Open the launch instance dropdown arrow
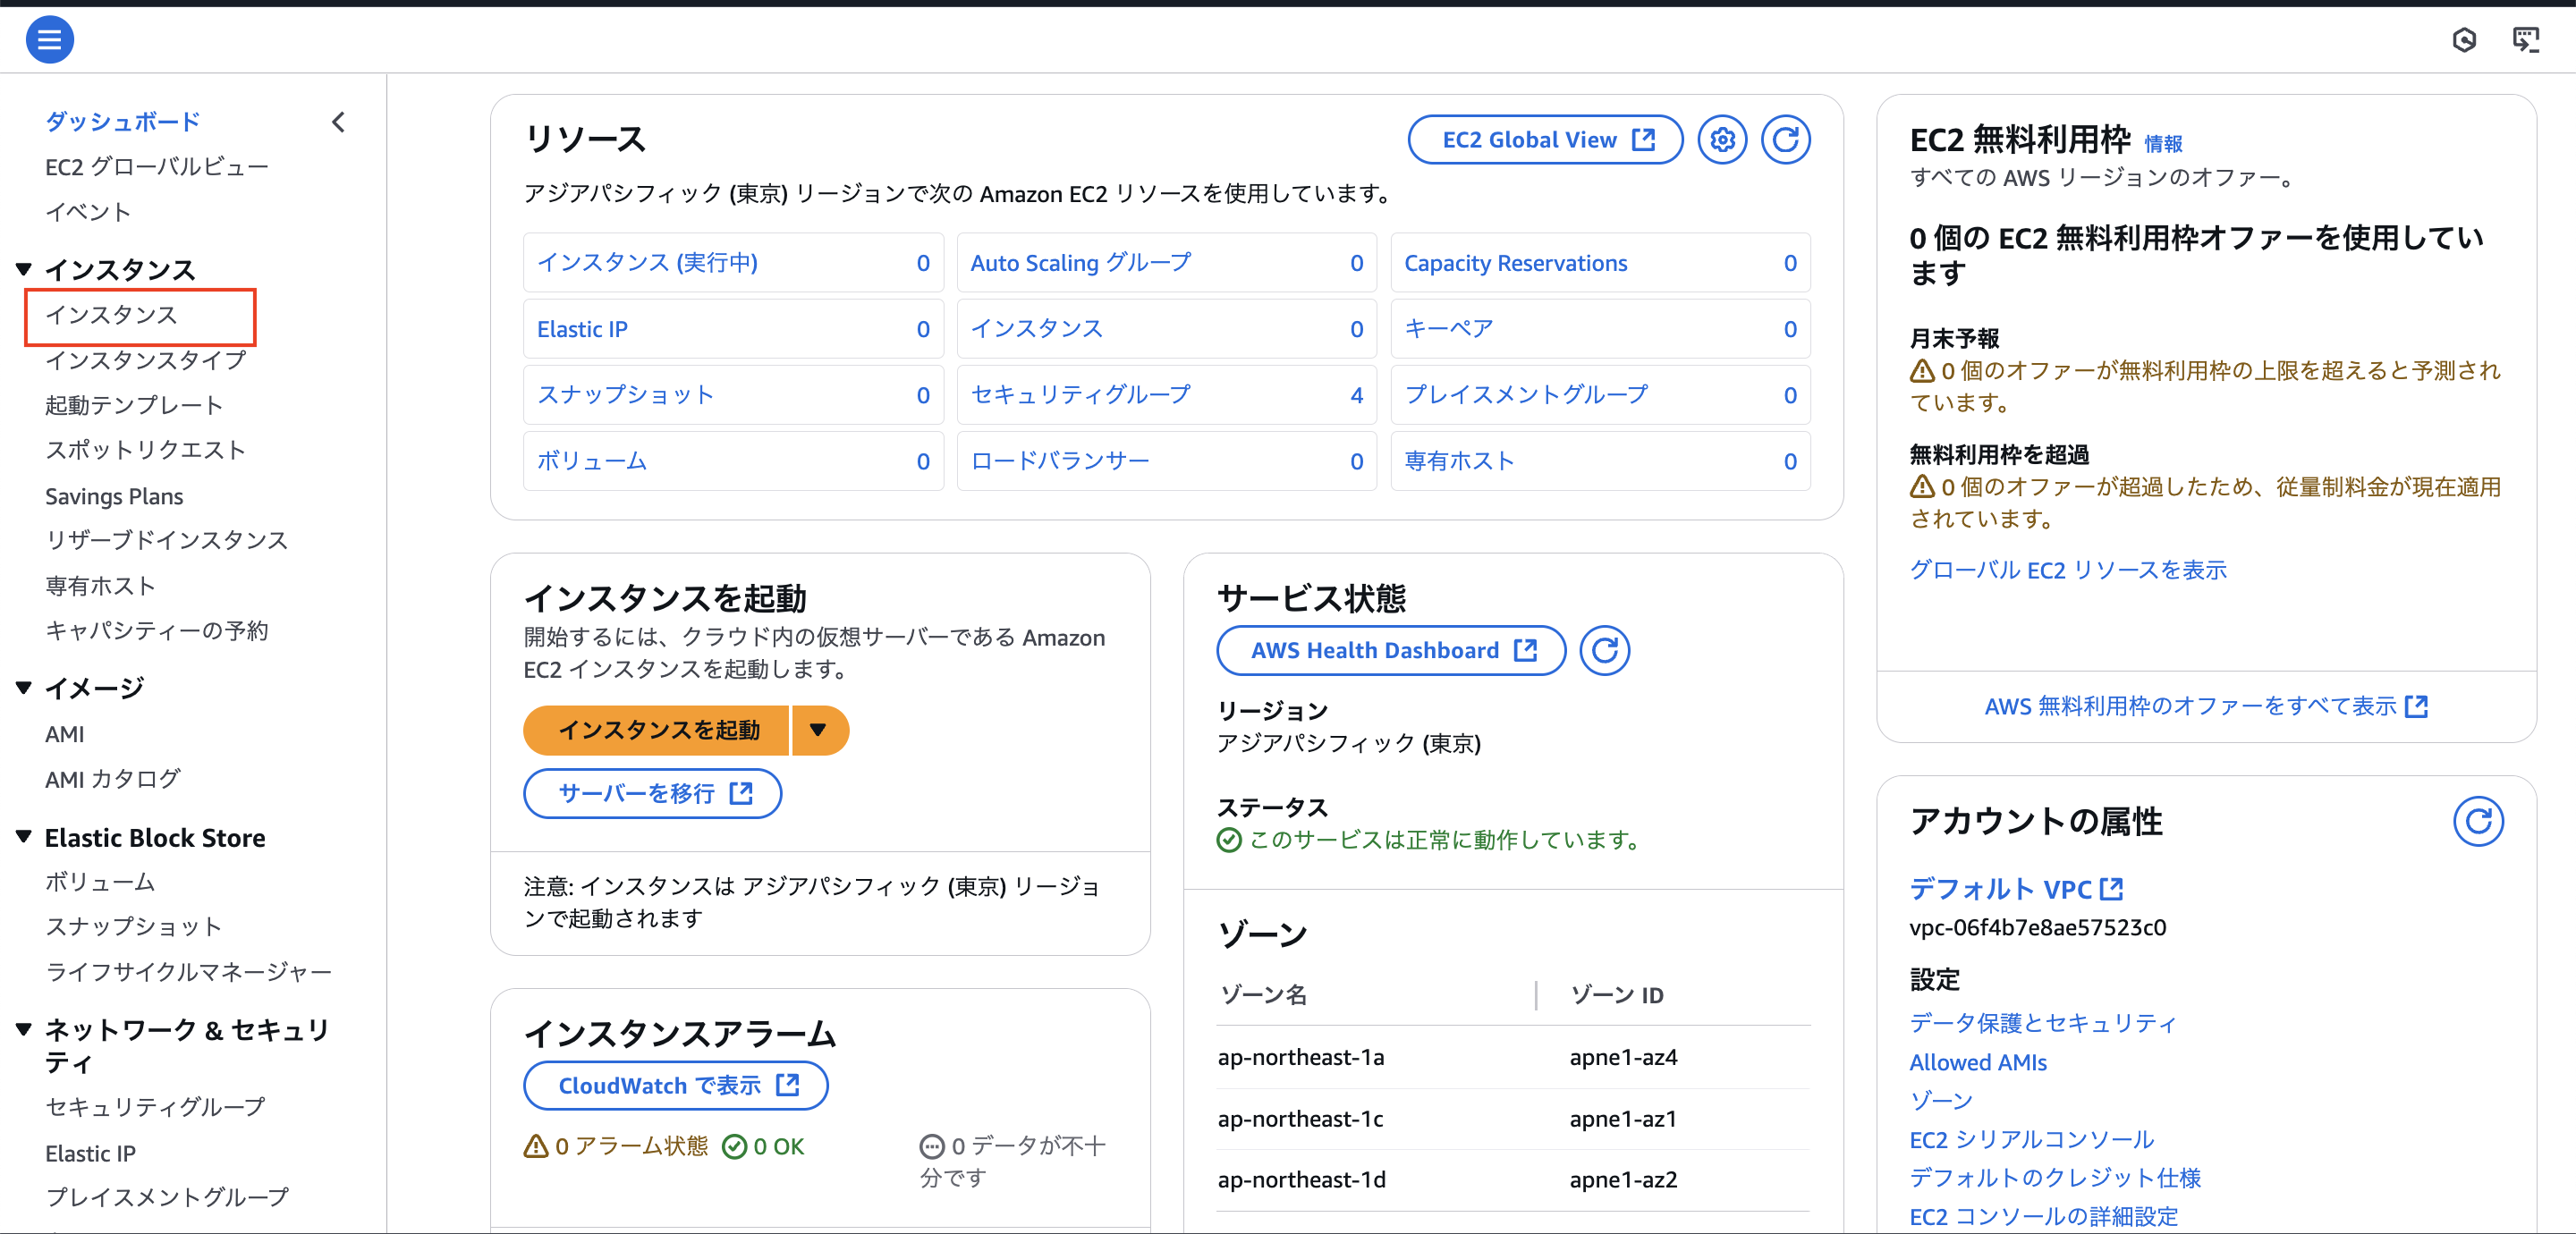Viewport: 2576px width, 1234px height. (819, 730)
